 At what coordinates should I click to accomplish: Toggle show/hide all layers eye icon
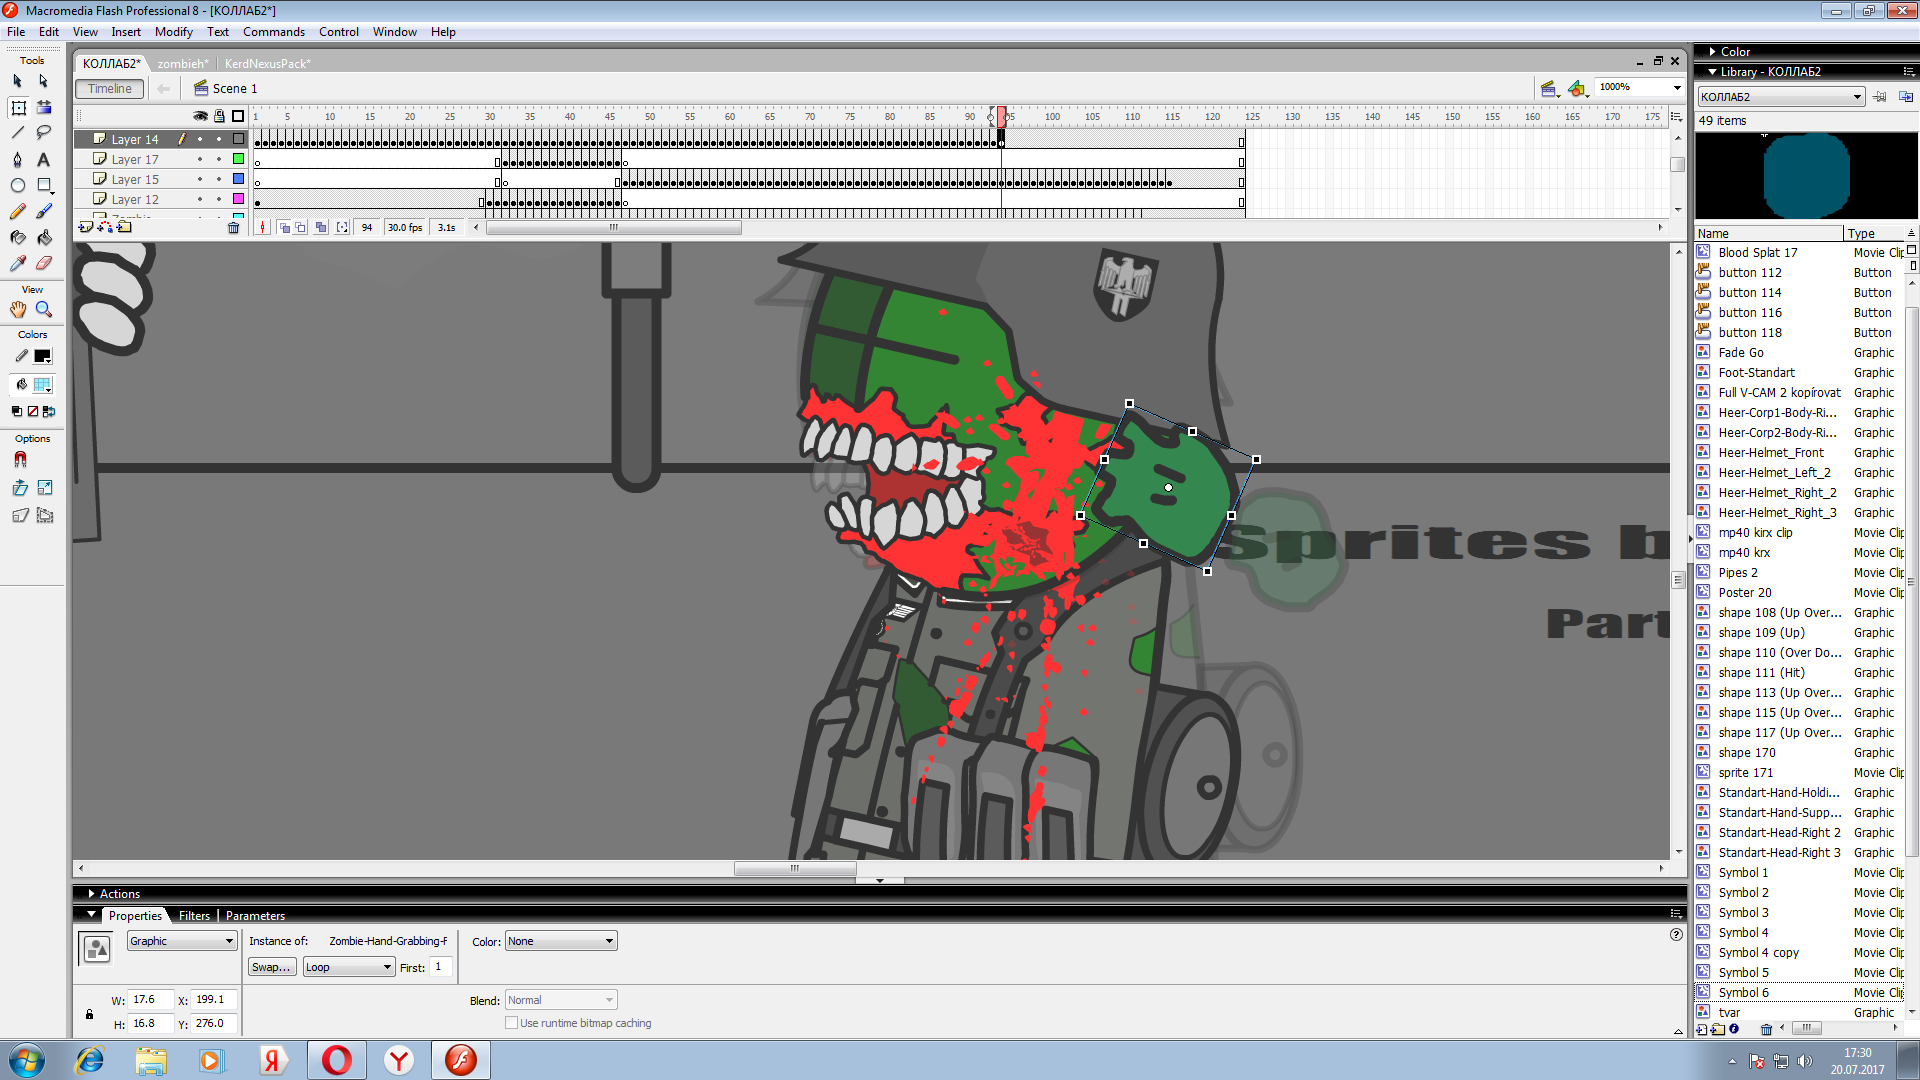(200, 116)
